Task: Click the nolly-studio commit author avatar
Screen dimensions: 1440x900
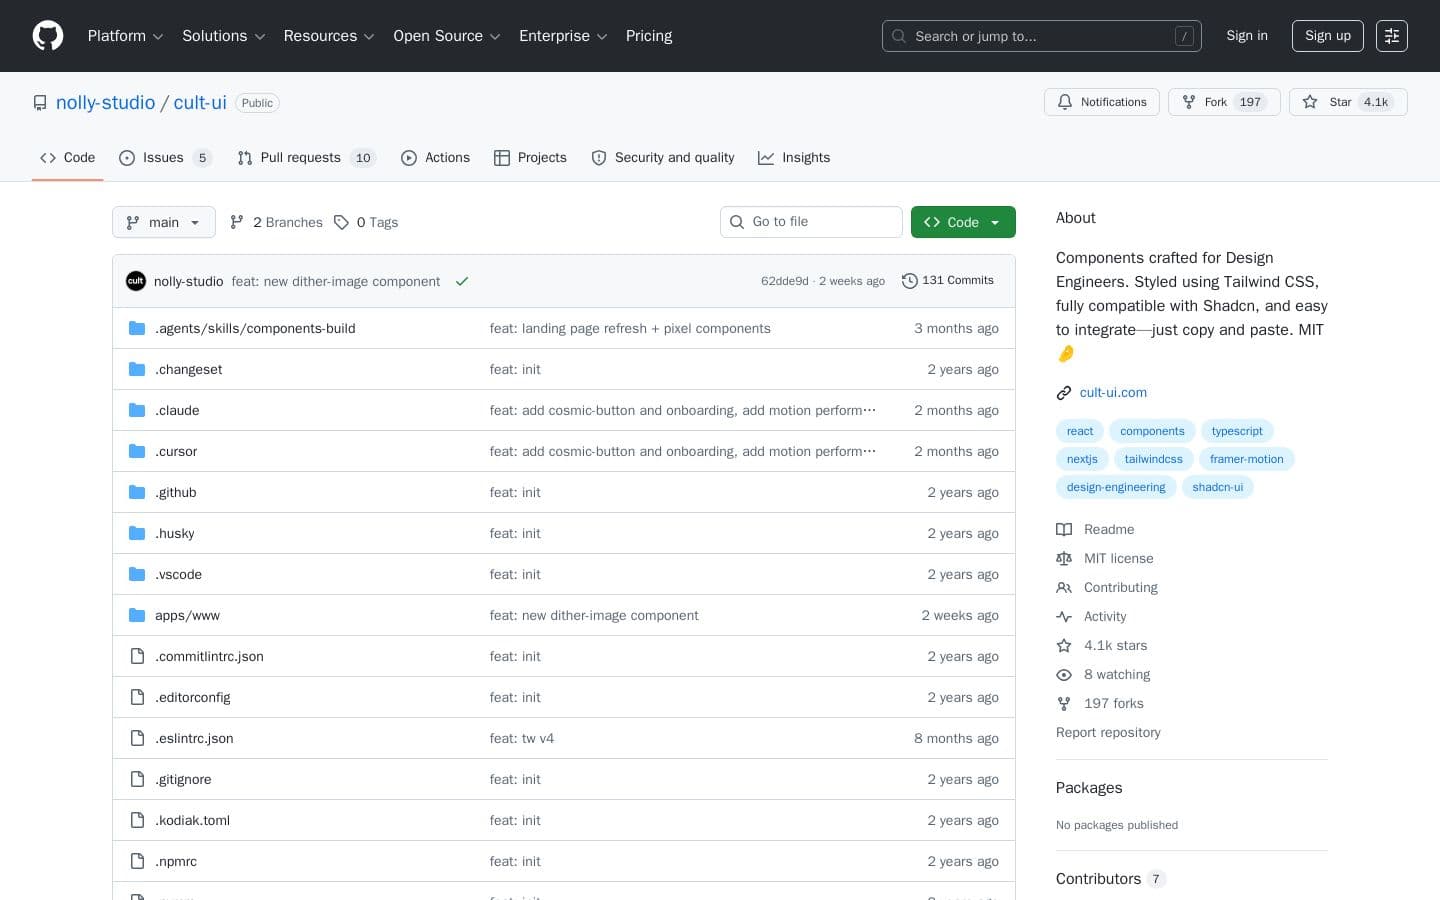Action: [136, 281]
